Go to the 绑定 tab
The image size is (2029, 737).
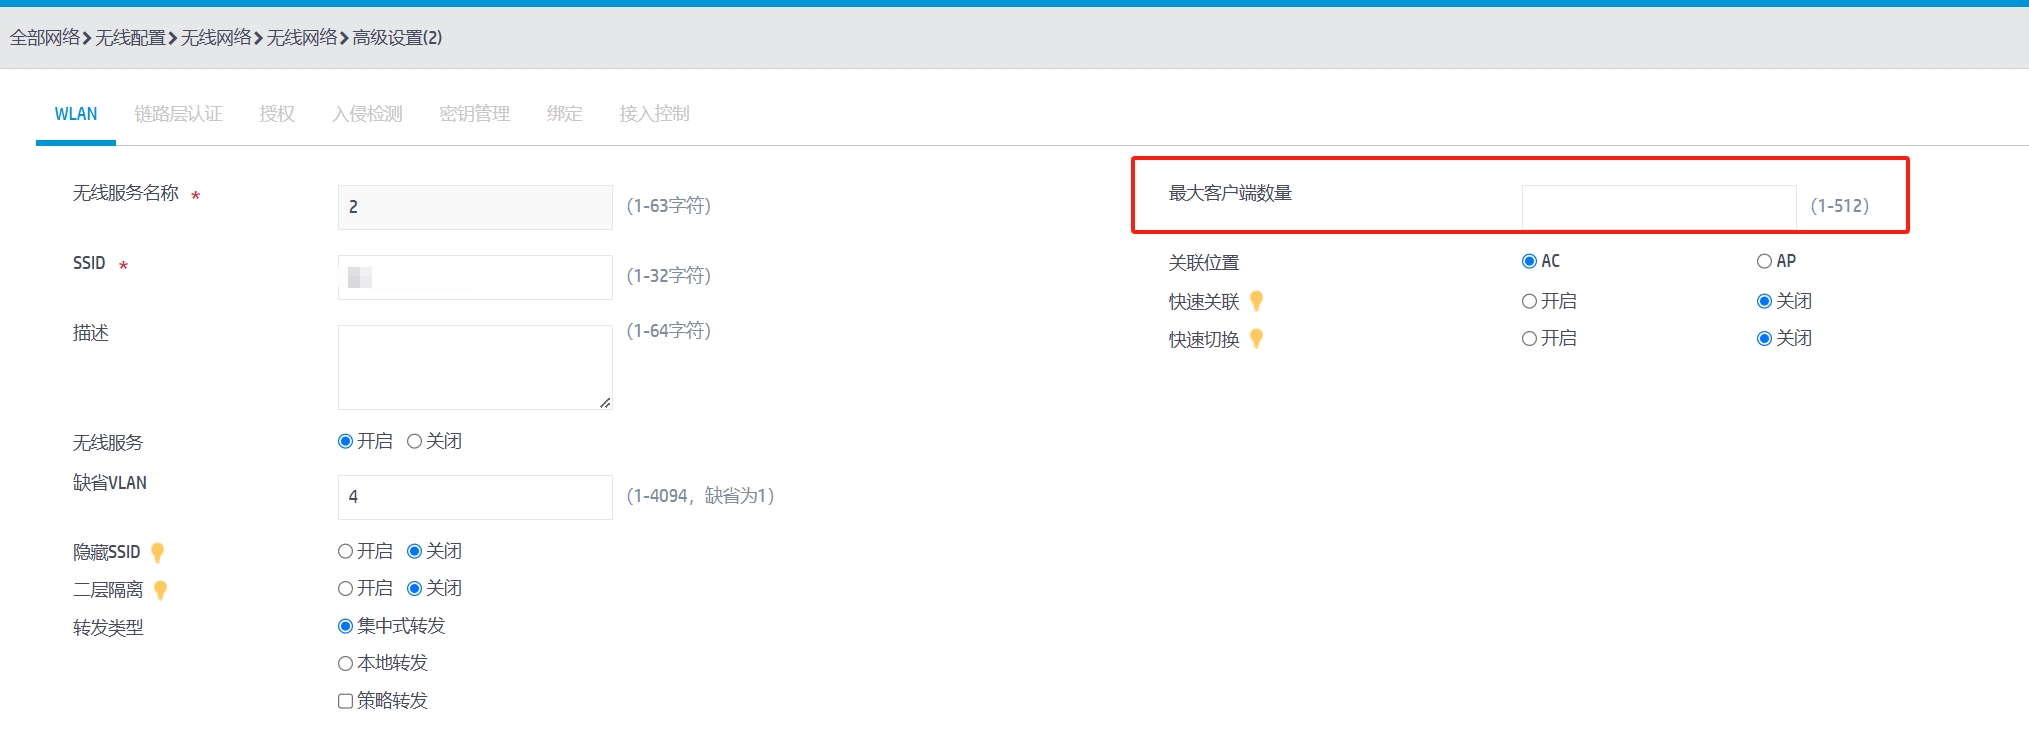pos(564,114)
